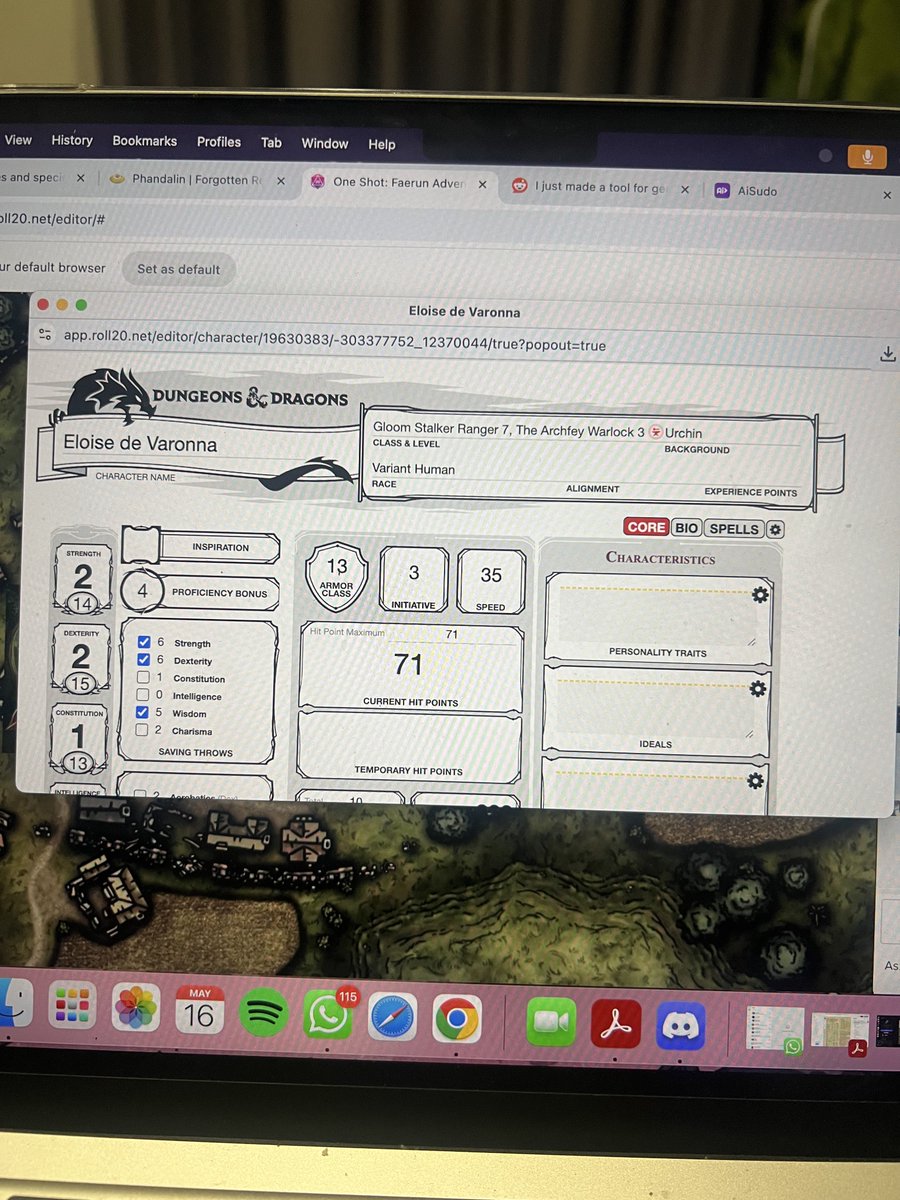Image resolution: width=900 pixels, height=1200 pixels.
Task: Roll the Wisdom saving throw label
Action: [x=190, y=714]
